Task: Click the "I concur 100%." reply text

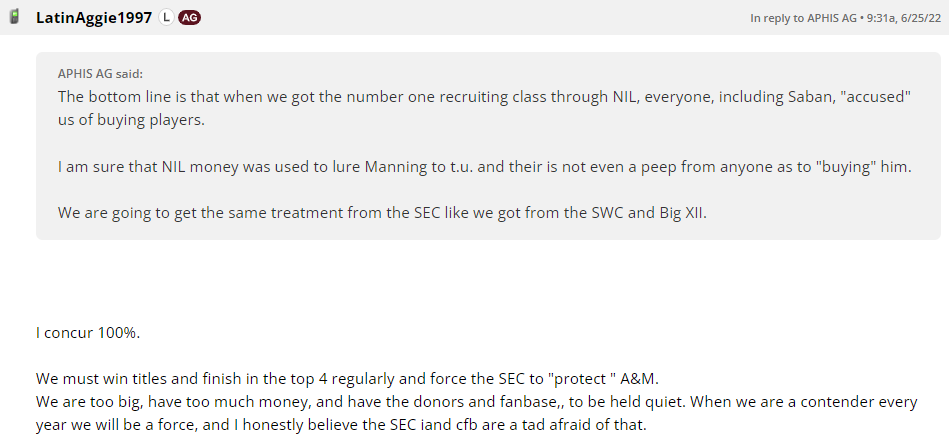Action: [82, 331]
